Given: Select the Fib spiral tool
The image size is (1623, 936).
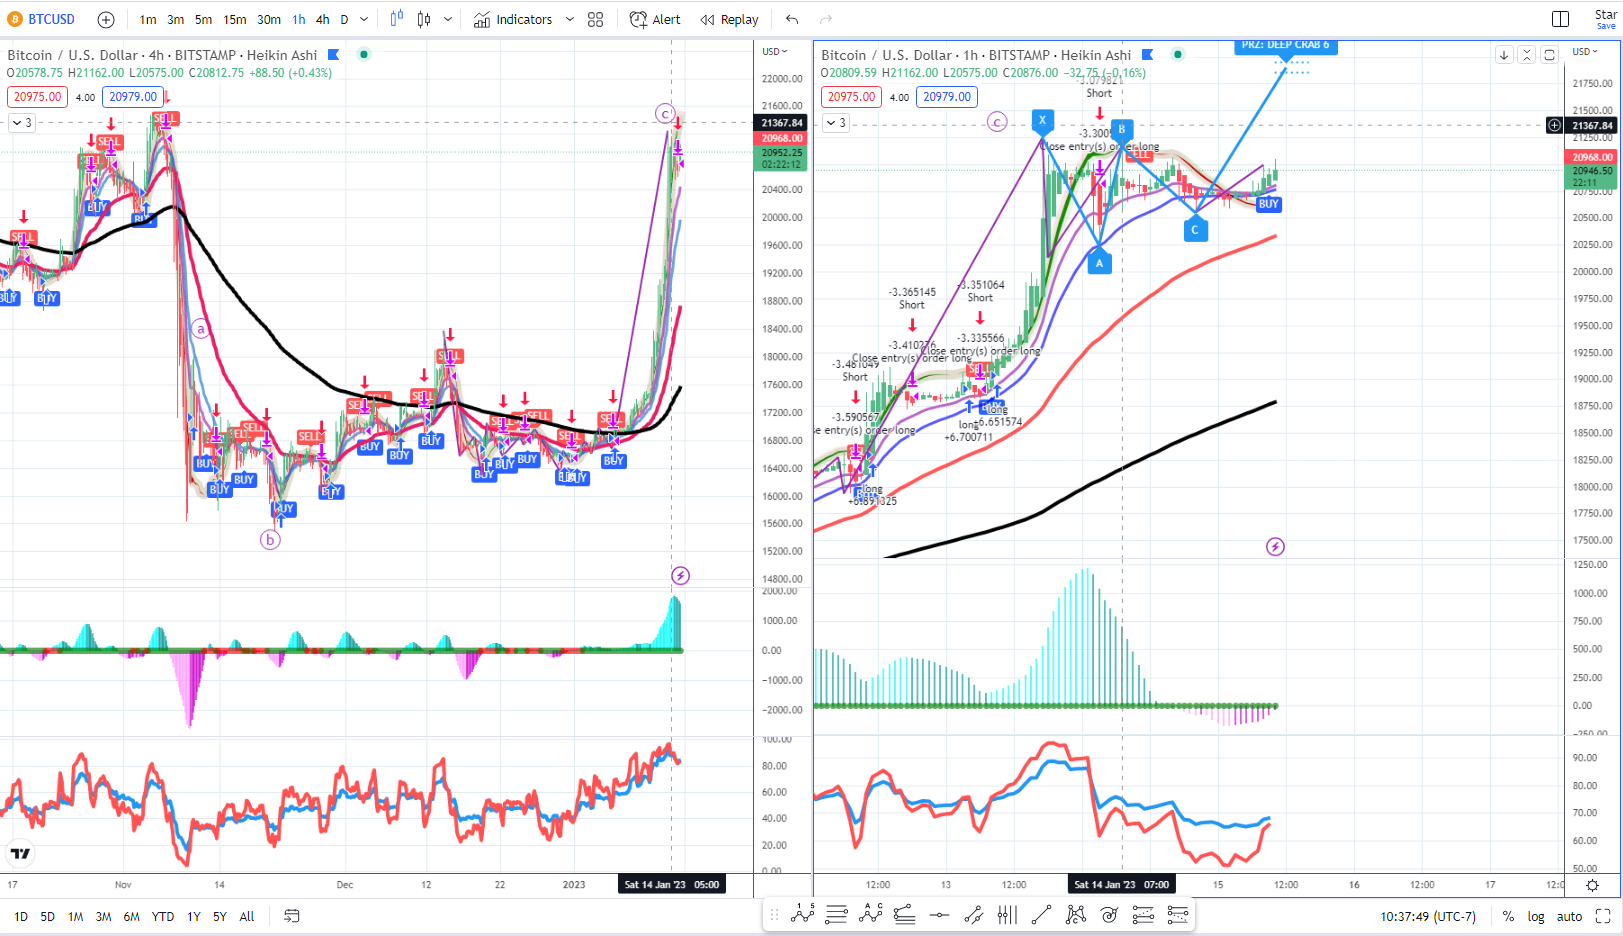Looking at the screenshot, I should pyautogui.click(x=1109, y=914).
